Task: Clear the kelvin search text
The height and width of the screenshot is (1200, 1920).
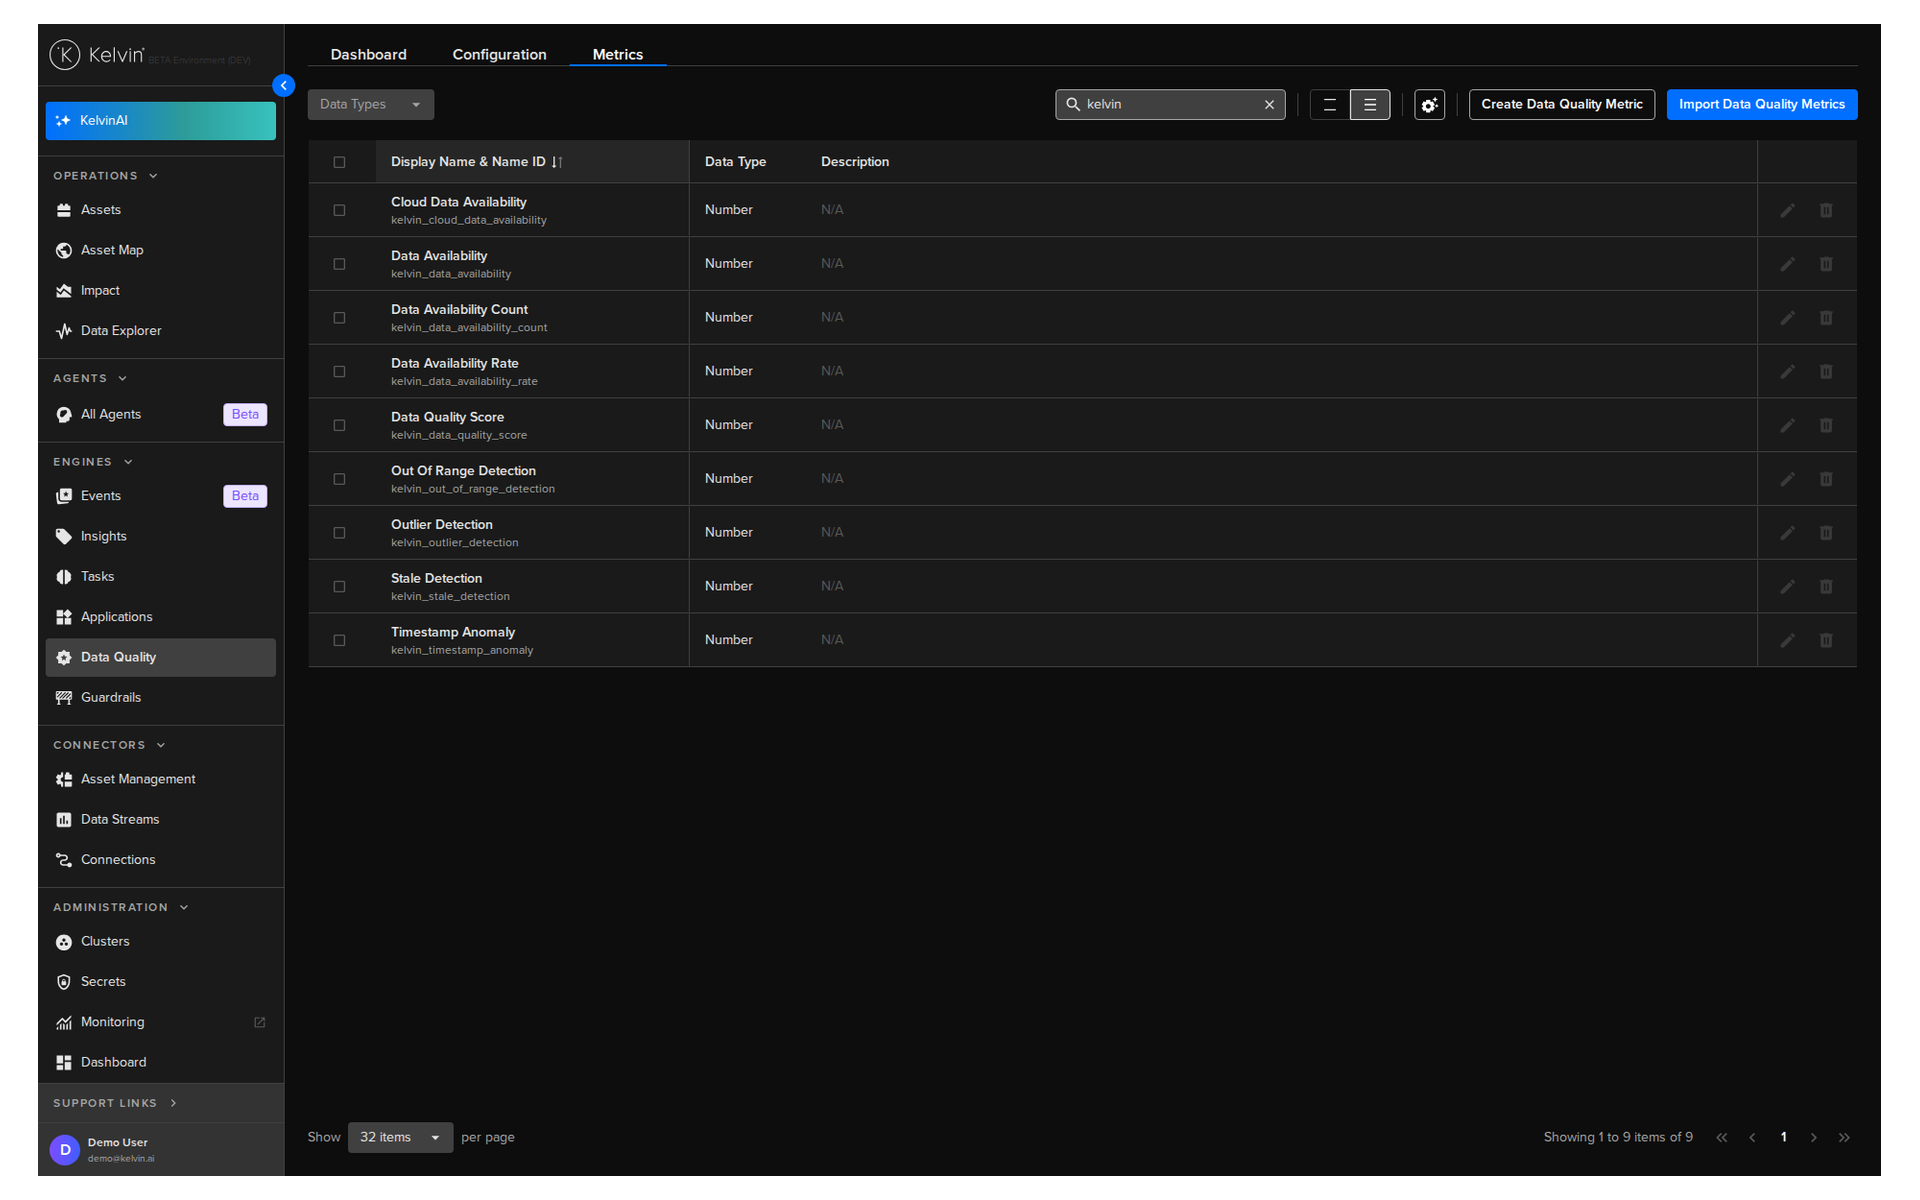Action: pyautogui.click(x=1269, y=105)
